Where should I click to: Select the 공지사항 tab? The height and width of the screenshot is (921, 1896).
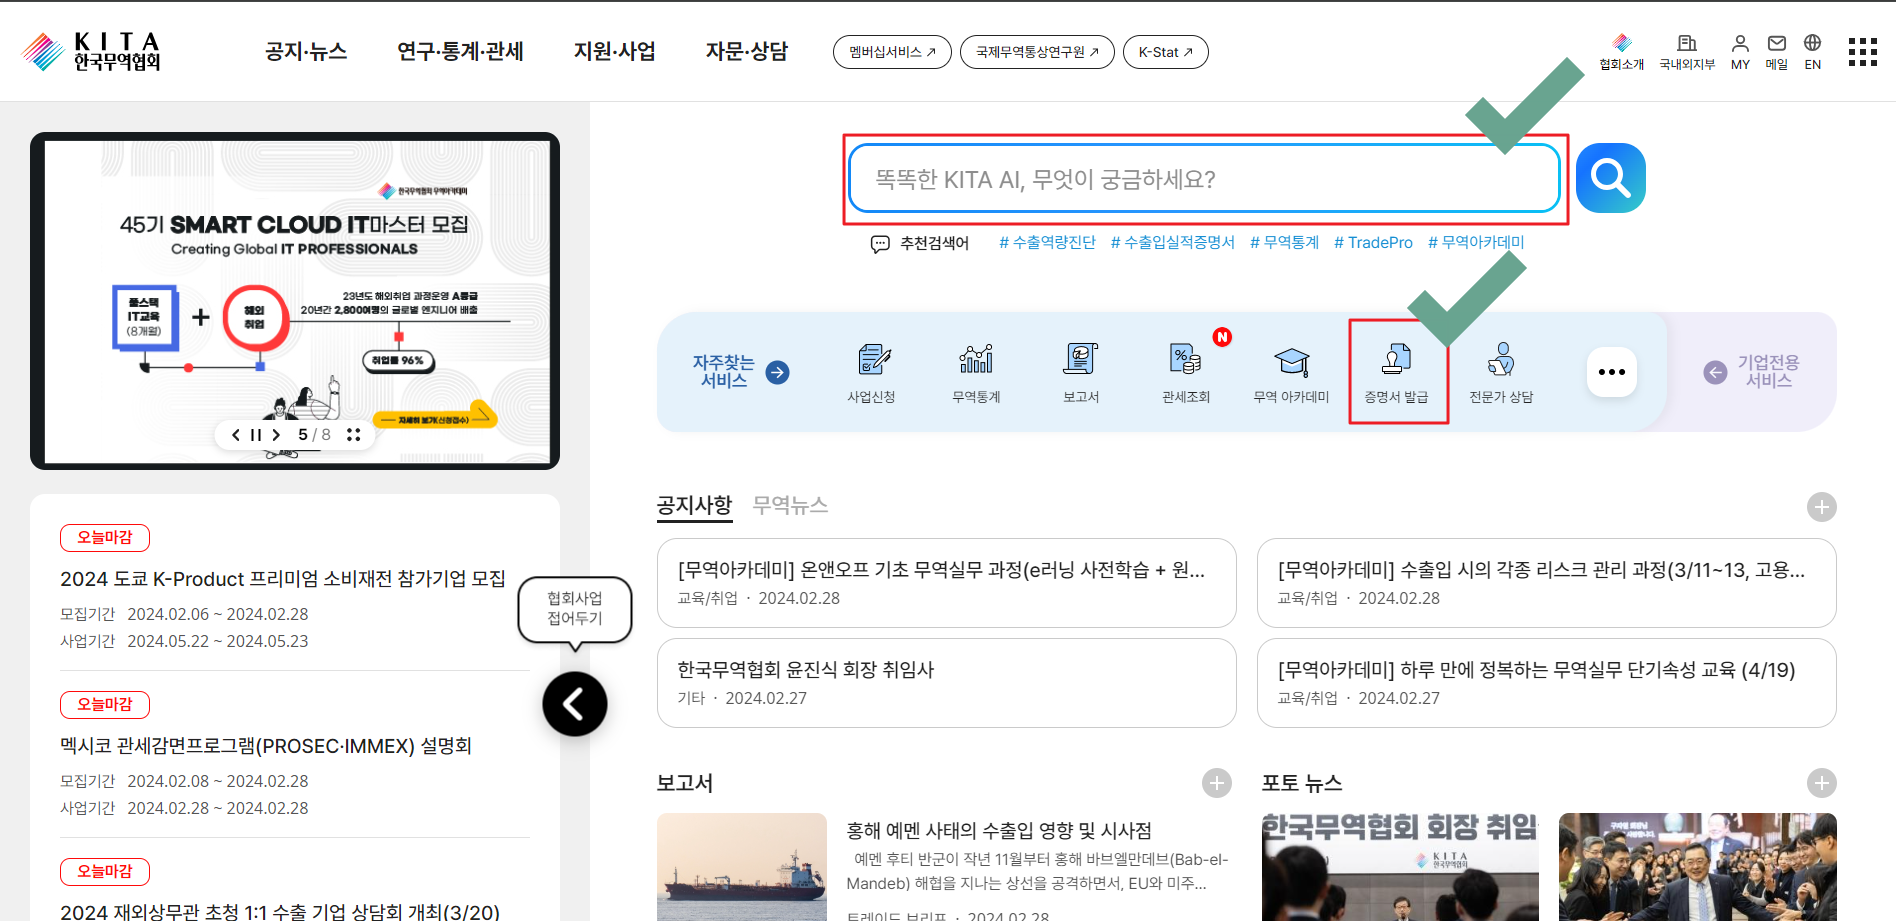click(695, 505)
